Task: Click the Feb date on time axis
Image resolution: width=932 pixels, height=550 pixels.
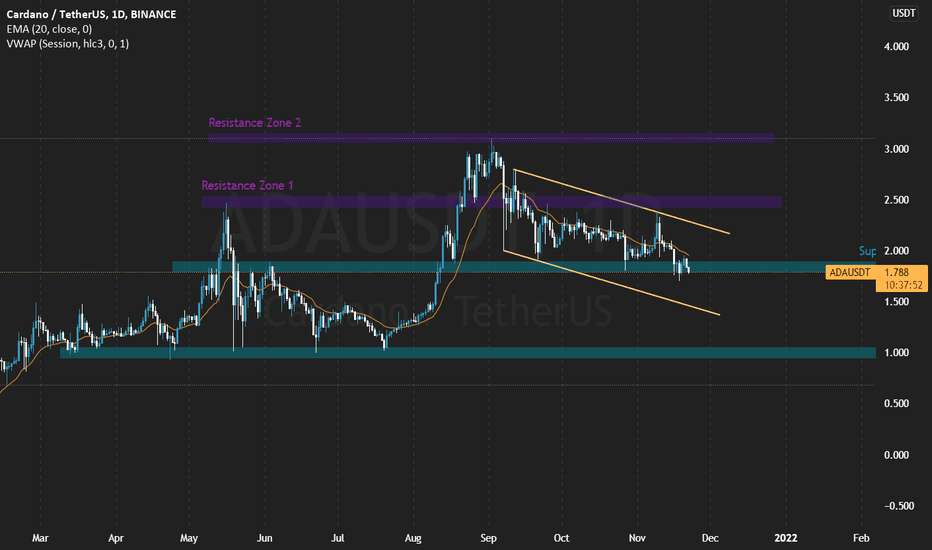Action: pos(861,538)
